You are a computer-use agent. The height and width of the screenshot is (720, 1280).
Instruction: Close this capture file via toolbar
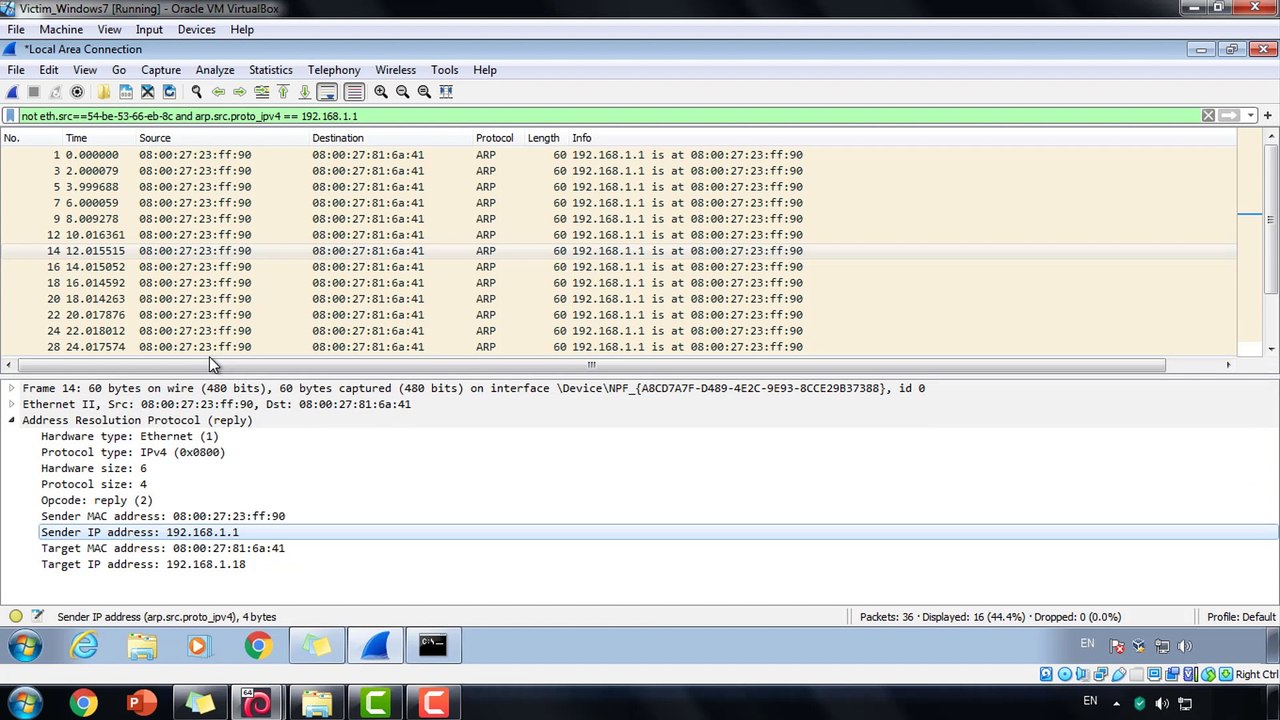click(147, 92)
